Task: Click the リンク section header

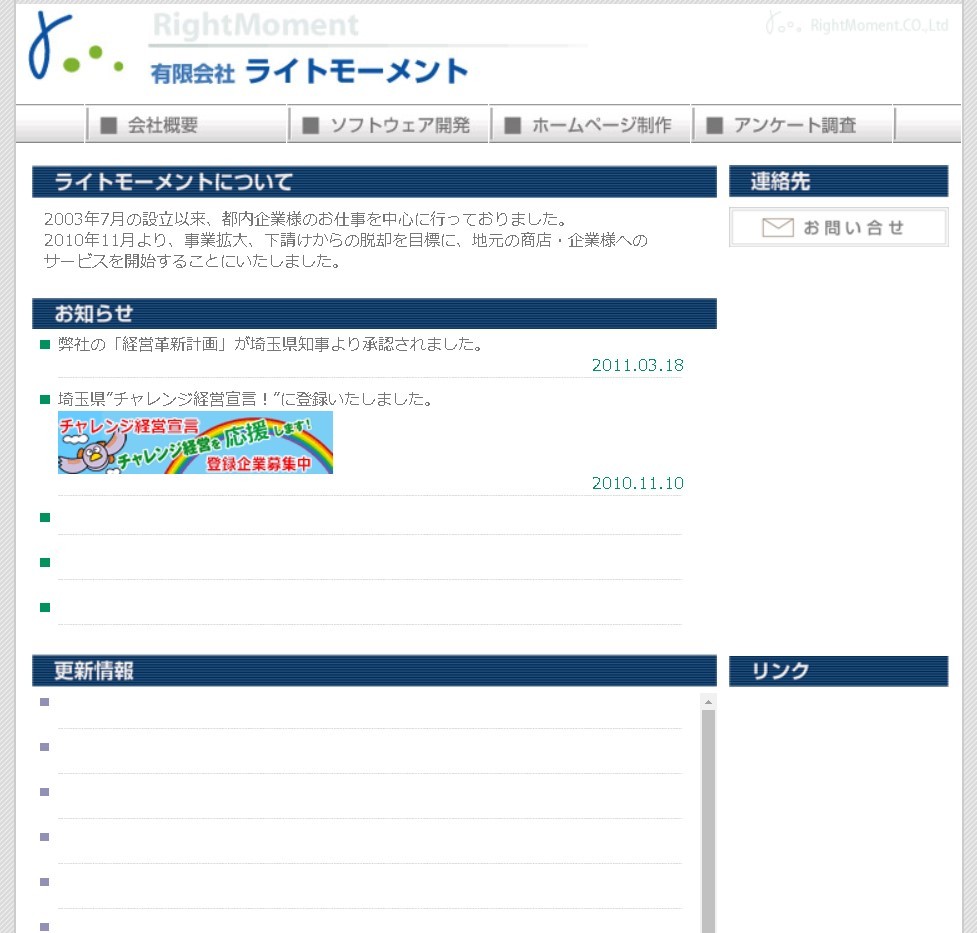Action: click(838, 671)
